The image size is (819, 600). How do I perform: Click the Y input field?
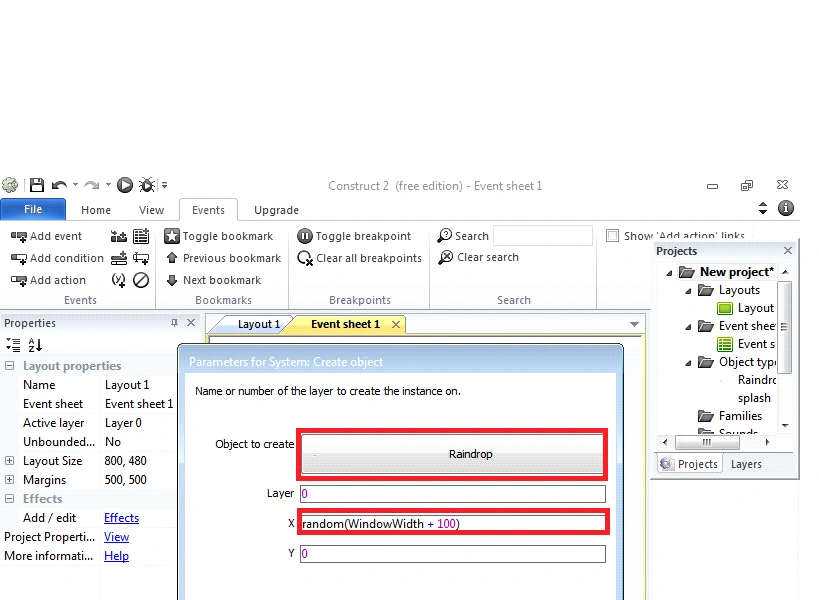[x=452, y=554]
